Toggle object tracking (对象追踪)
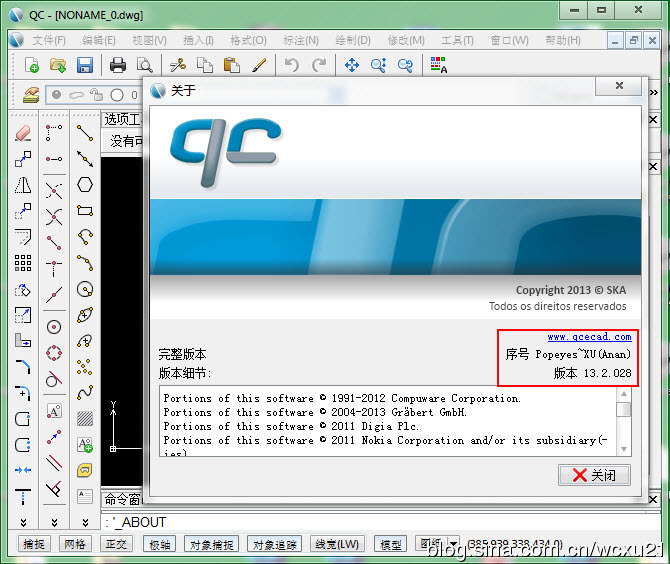Image resolution: width=670 pixels, height=564 pixels. (x=275, y=544)
